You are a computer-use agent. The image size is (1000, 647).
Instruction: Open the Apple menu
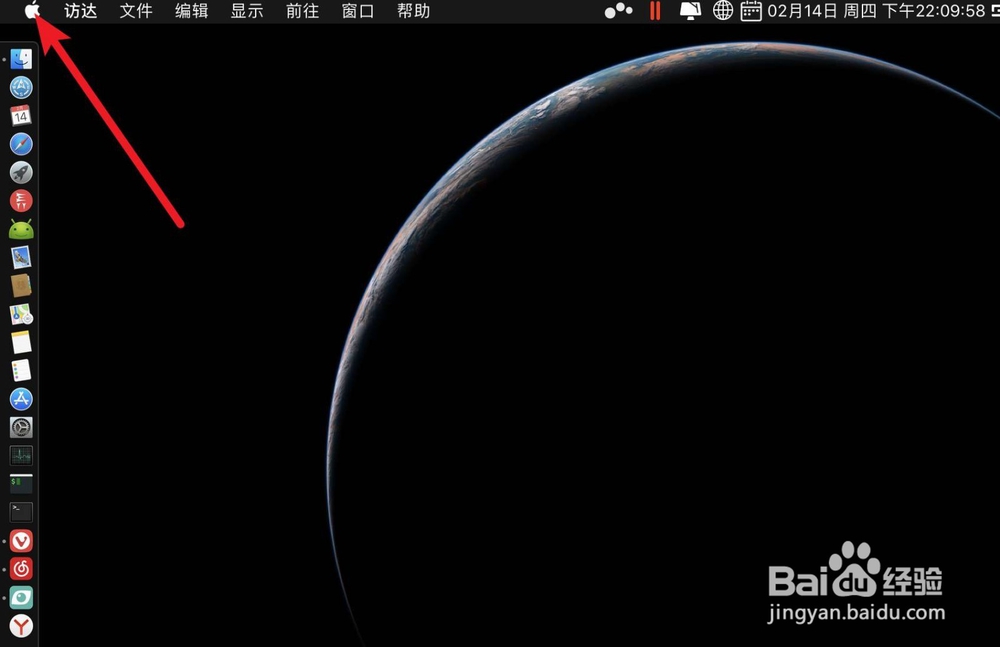point(33,10)
